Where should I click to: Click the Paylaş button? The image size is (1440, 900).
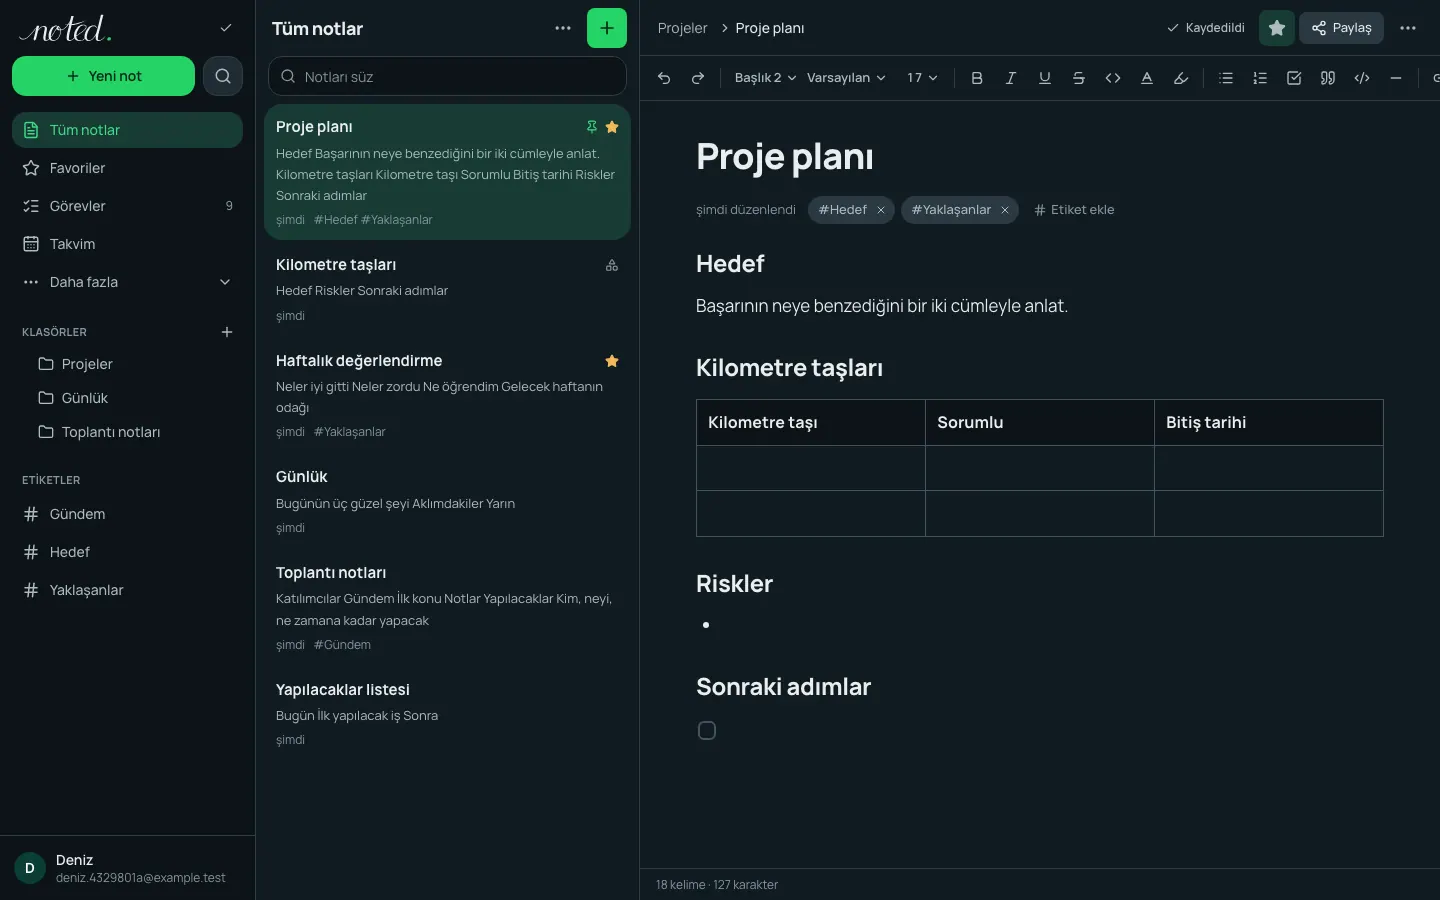click(1341, 28)
